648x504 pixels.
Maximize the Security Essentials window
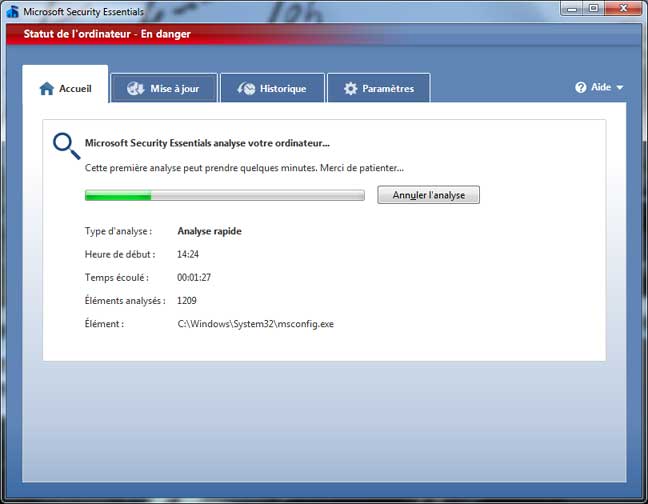click(x=594, y=9)
